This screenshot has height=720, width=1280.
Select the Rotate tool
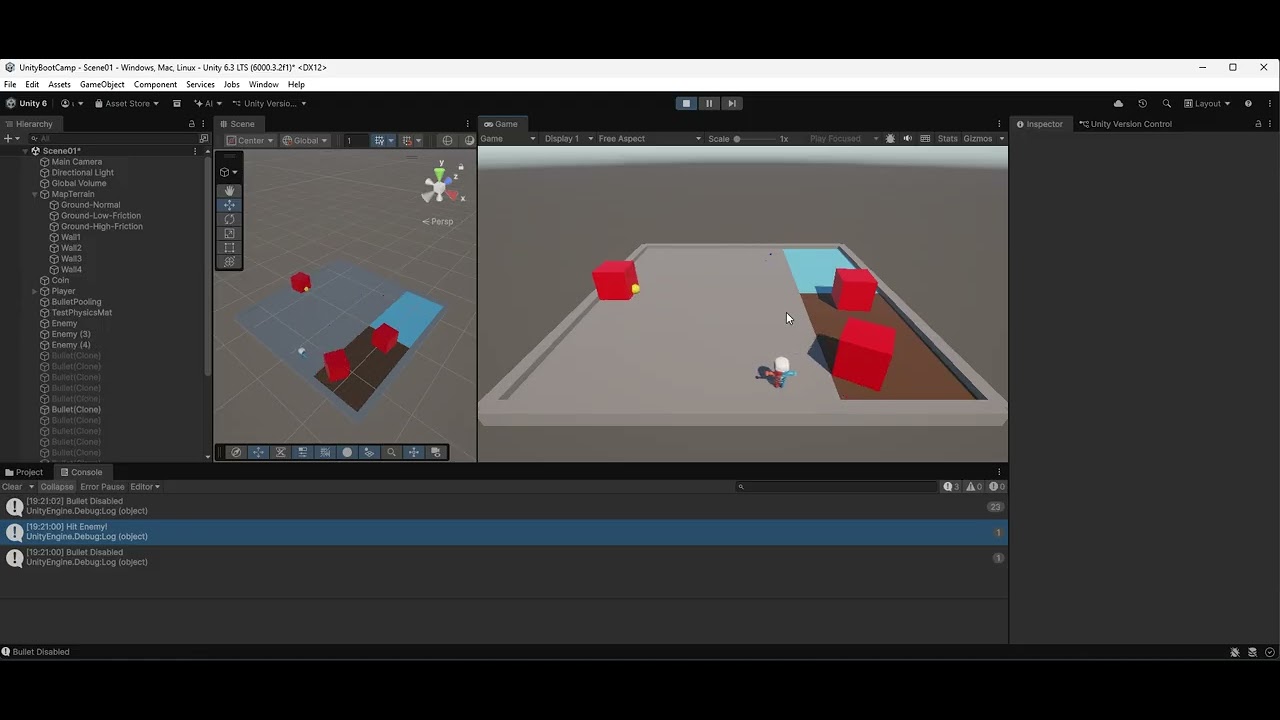pos(229,219)
